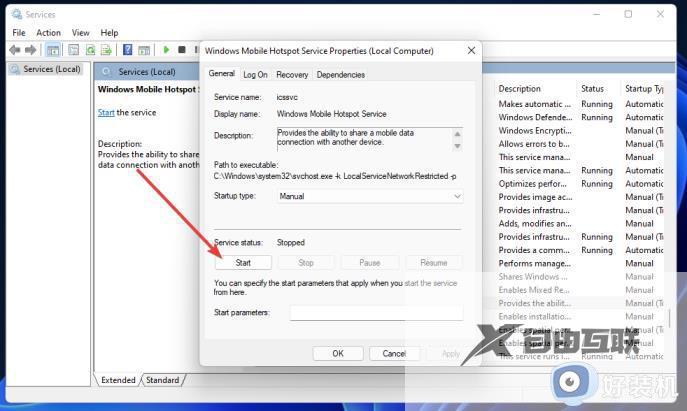Click Windows Mobile Hotspot Service display name
Image resolution: width=687 pixels, height=411 pixels.
(x=331, y=114)
